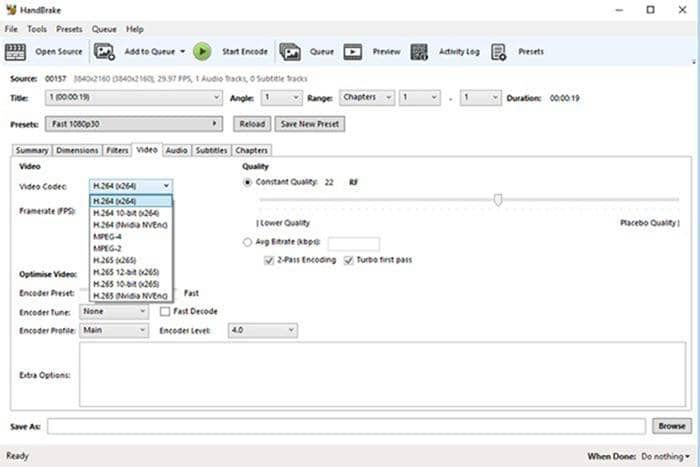Switch to the Dimensions tab

tap(77, 150)
